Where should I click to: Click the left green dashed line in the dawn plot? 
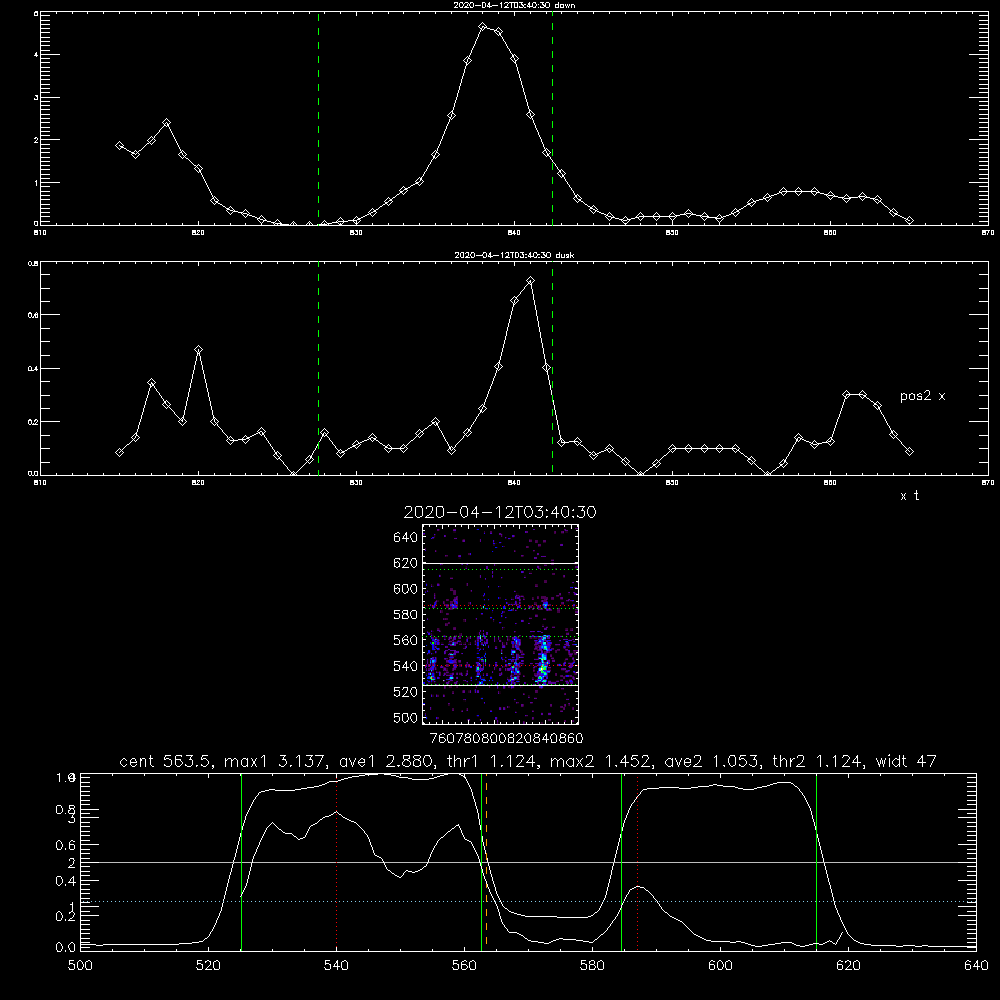pyautogui.click(x=318, y=118)
